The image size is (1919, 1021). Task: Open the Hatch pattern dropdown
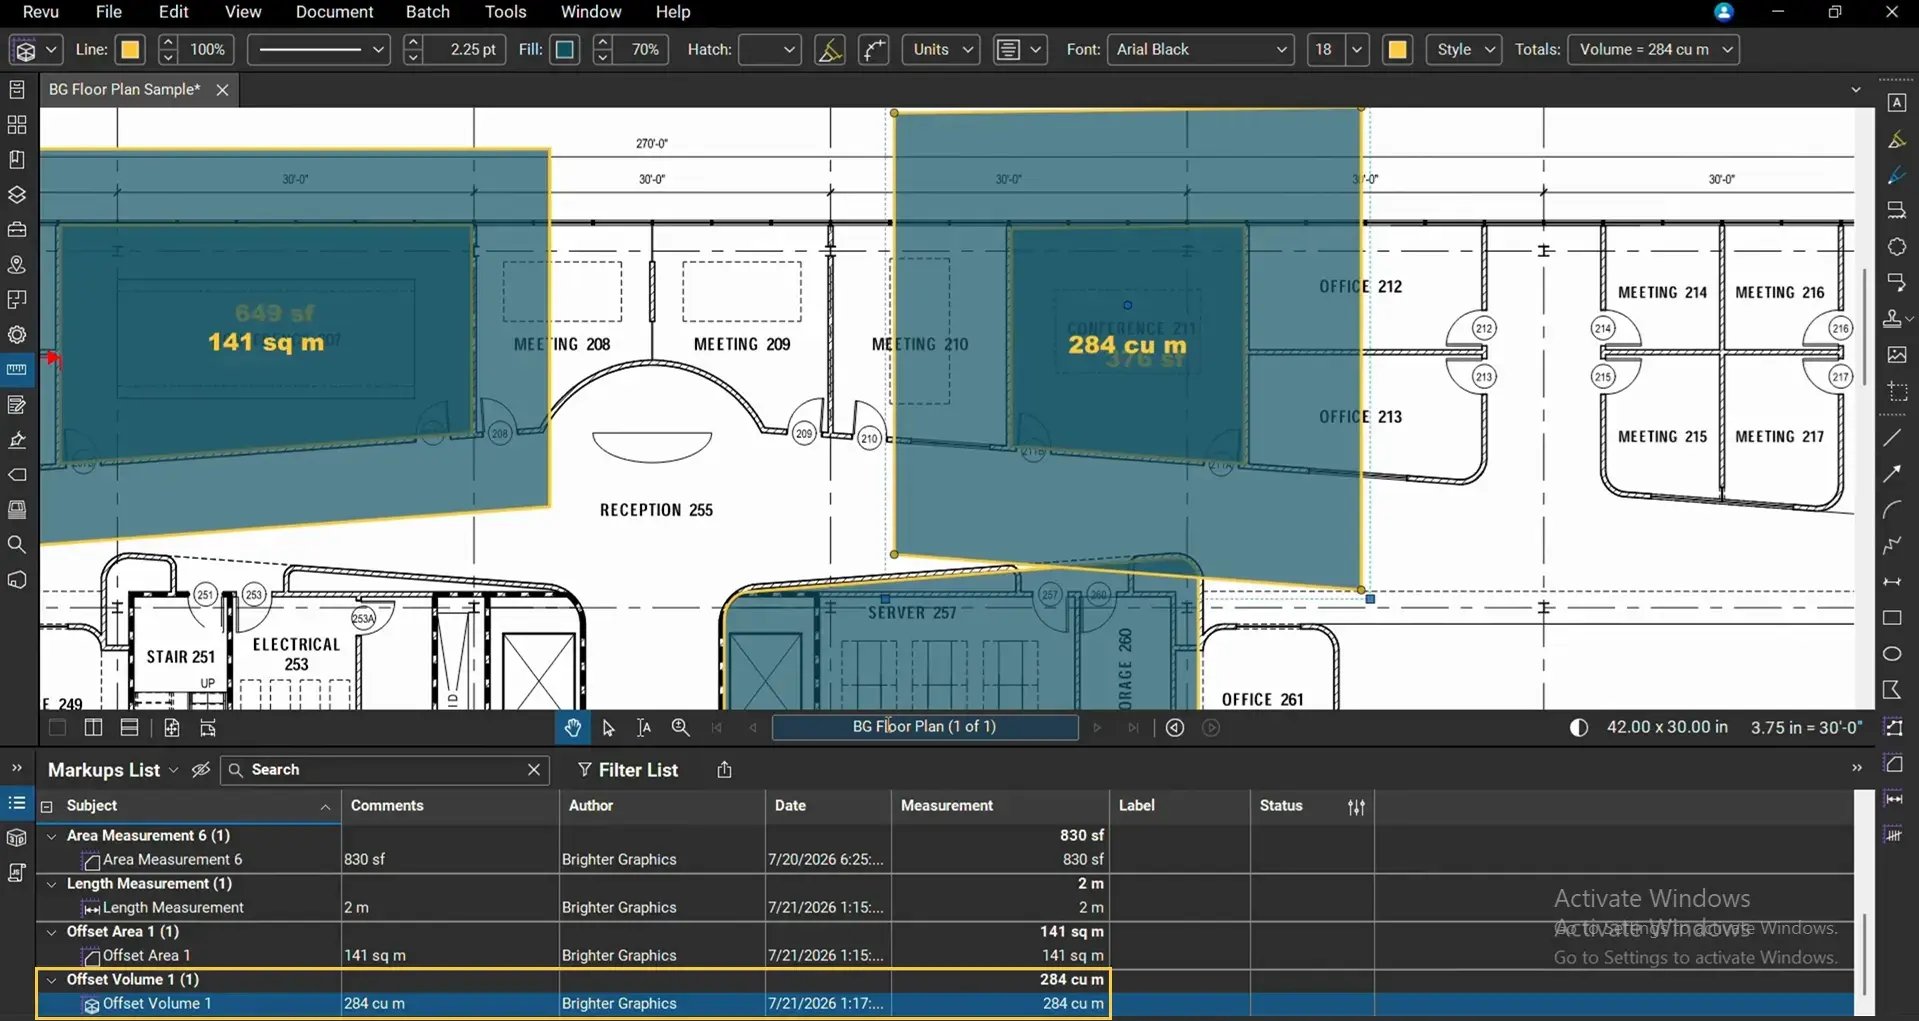pos(769,50)
